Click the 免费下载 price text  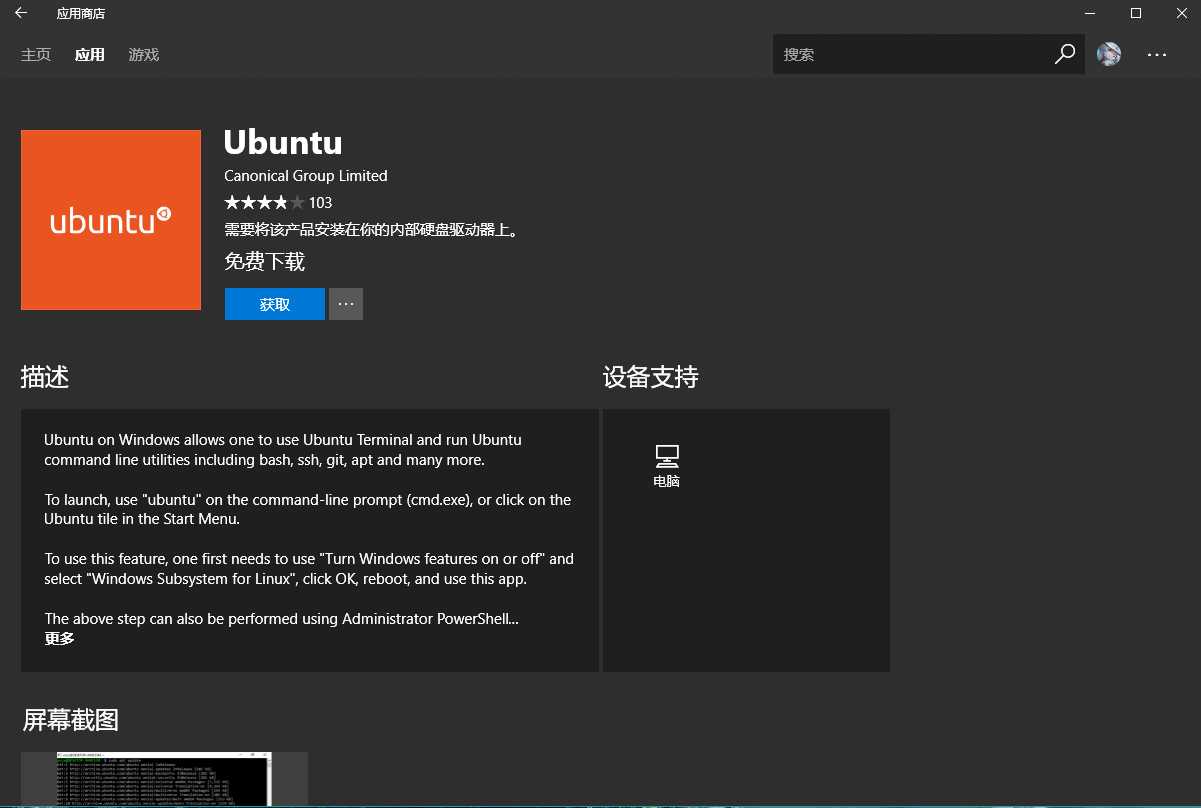265,262
